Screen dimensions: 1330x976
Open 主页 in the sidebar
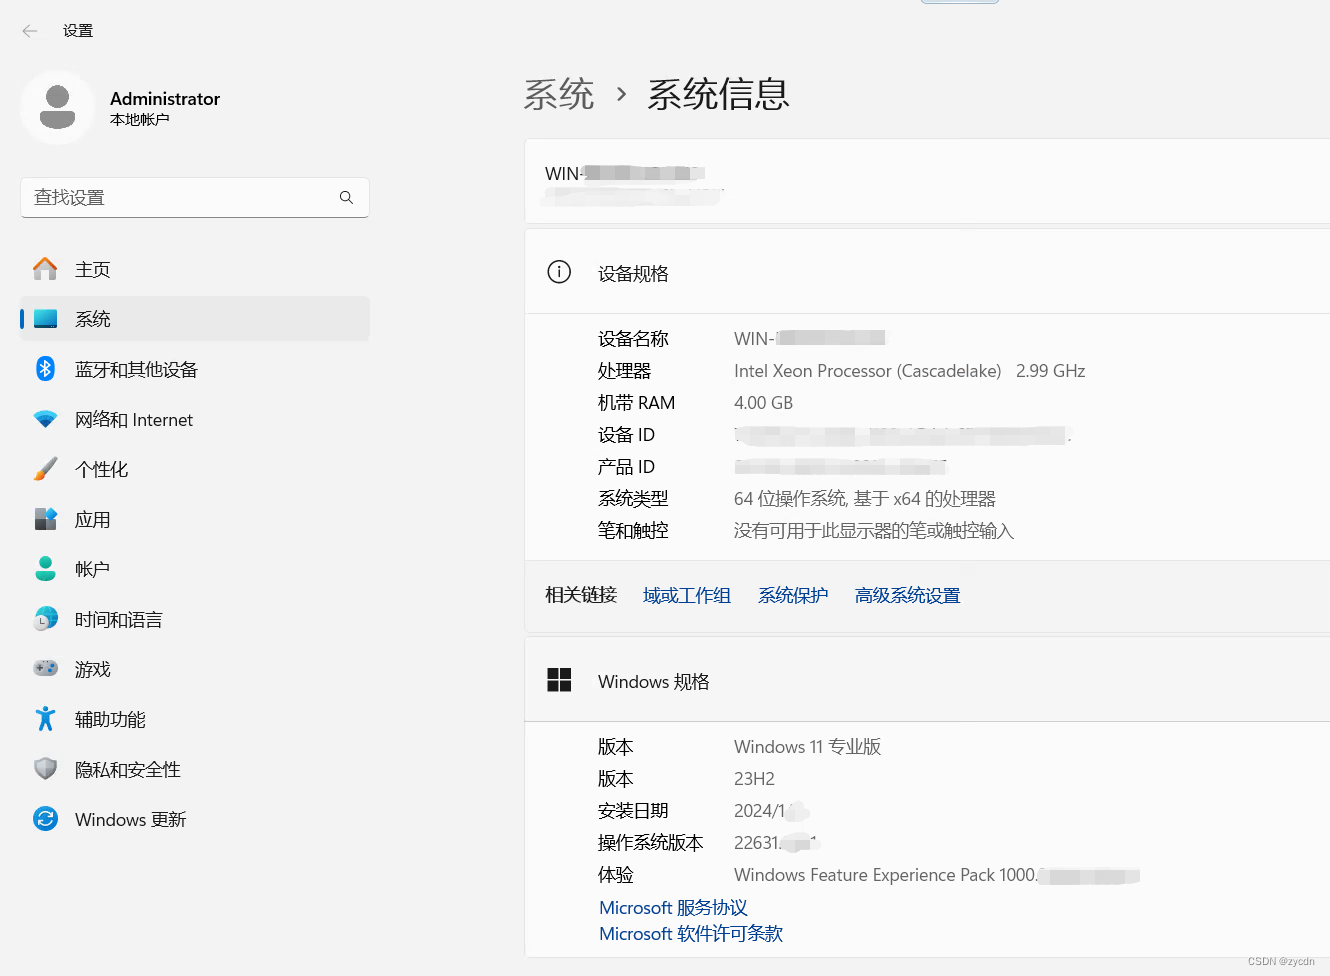195,269
